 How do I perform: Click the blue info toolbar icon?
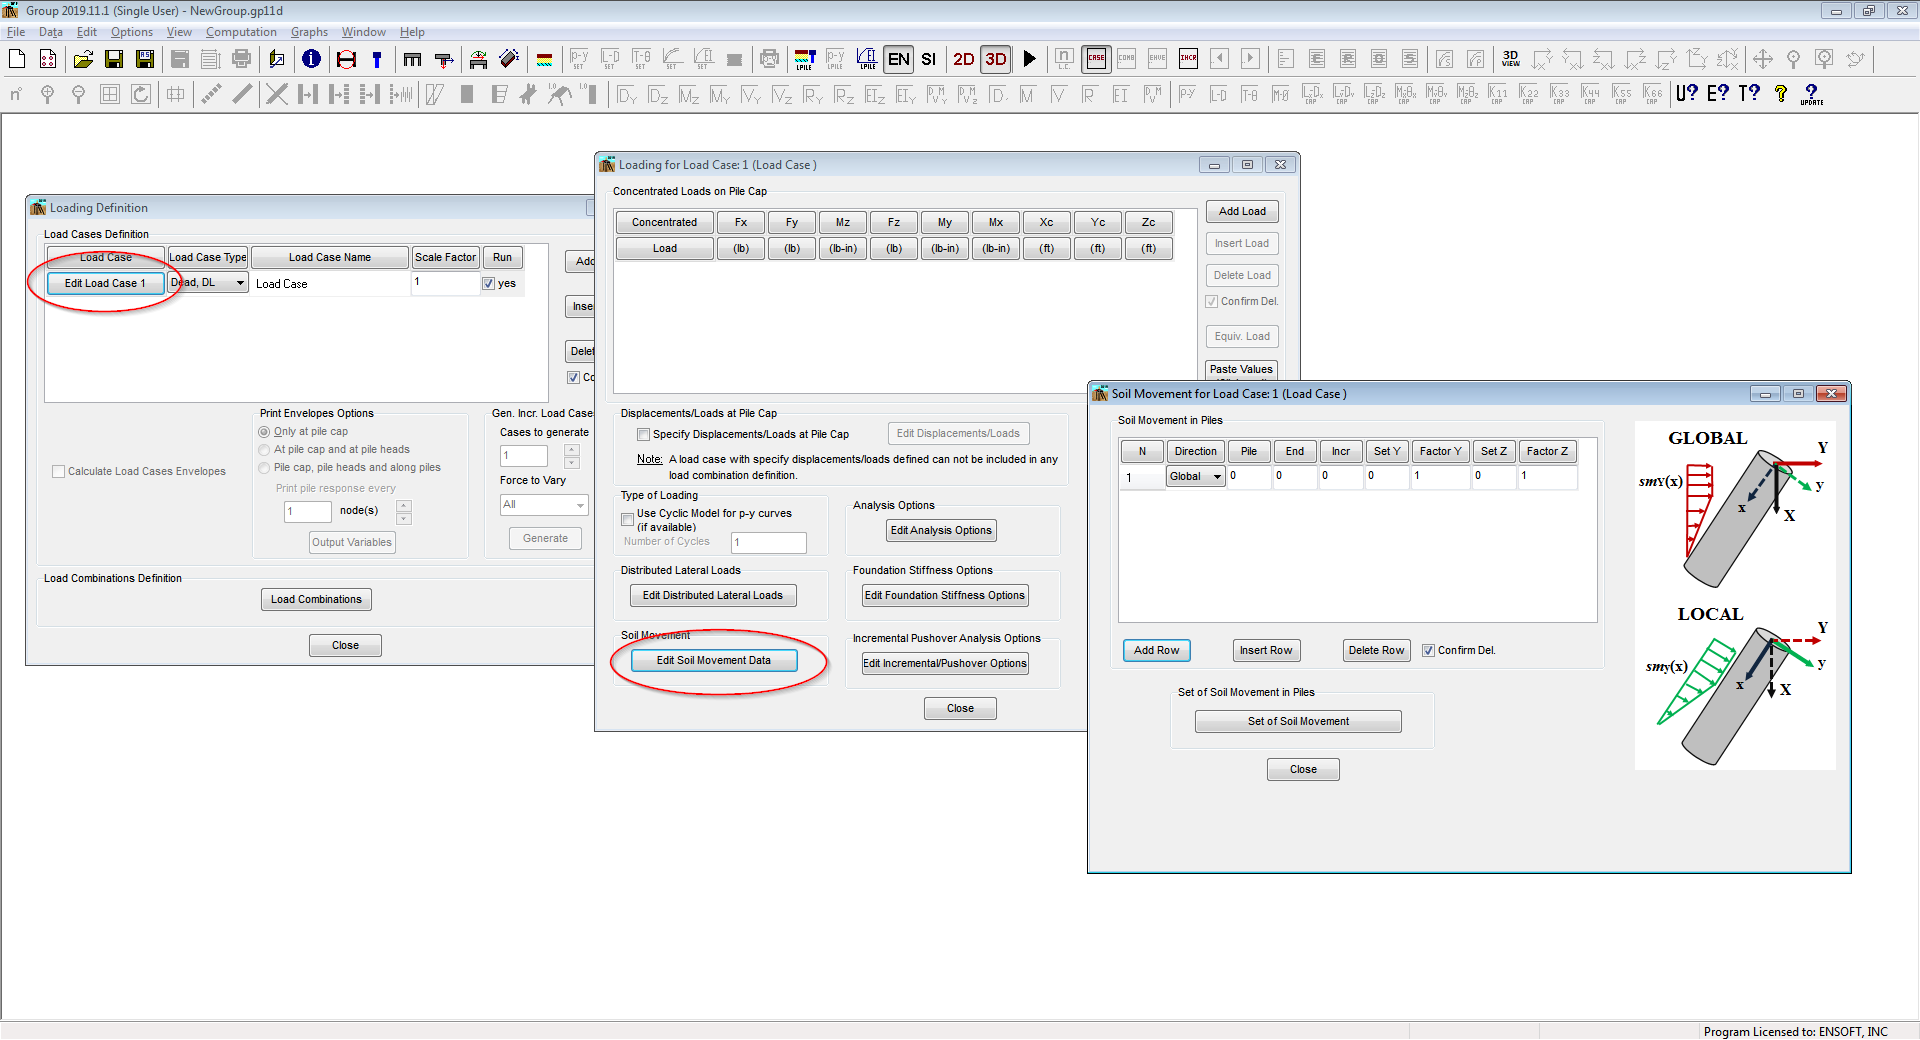coord(311,59)
